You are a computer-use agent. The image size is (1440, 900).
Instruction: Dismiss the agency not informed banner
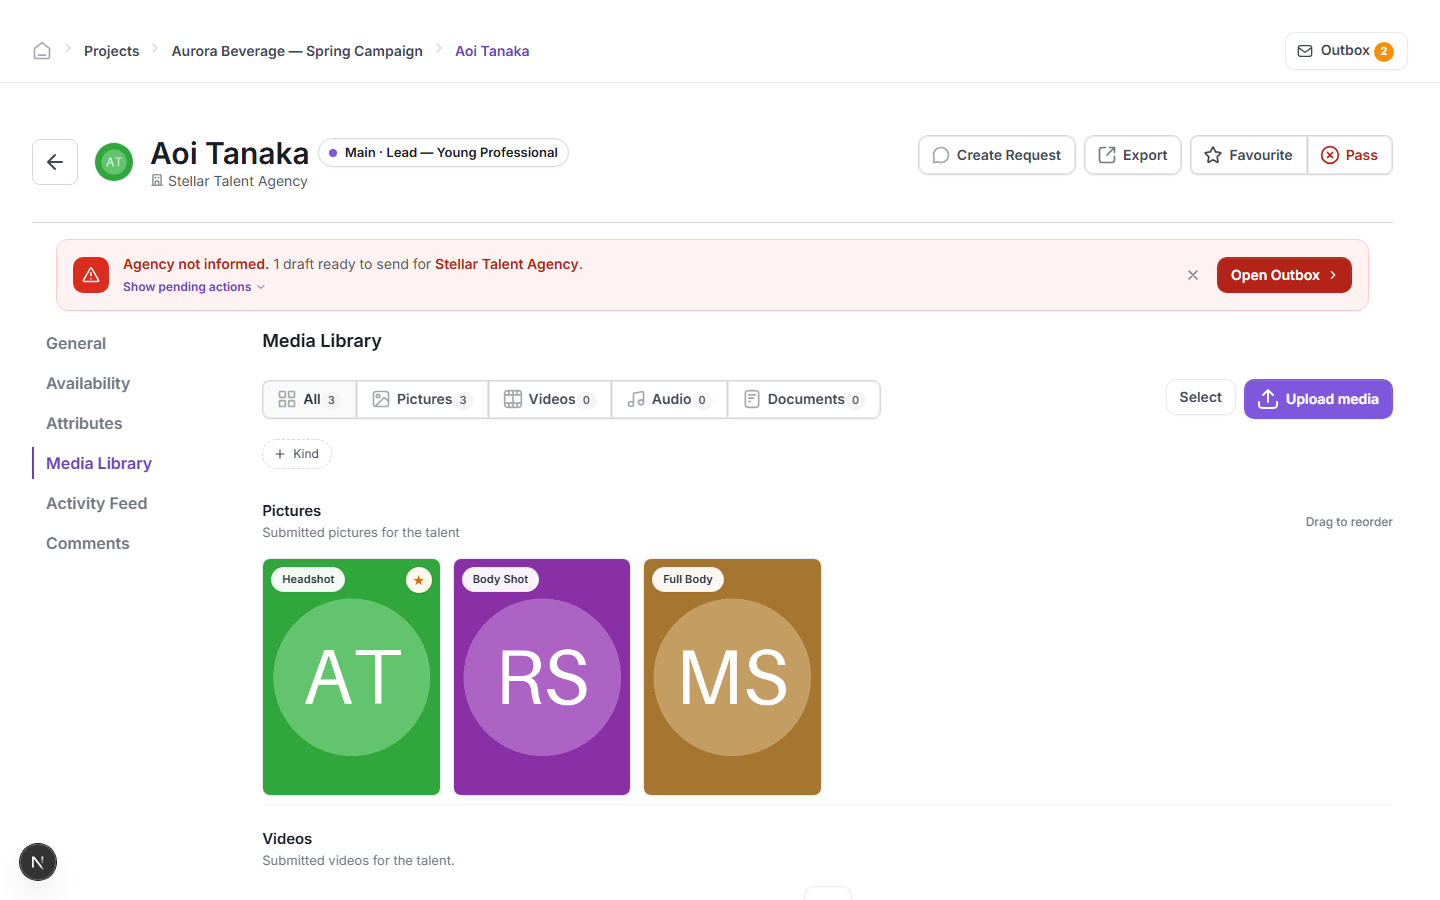1193,275
